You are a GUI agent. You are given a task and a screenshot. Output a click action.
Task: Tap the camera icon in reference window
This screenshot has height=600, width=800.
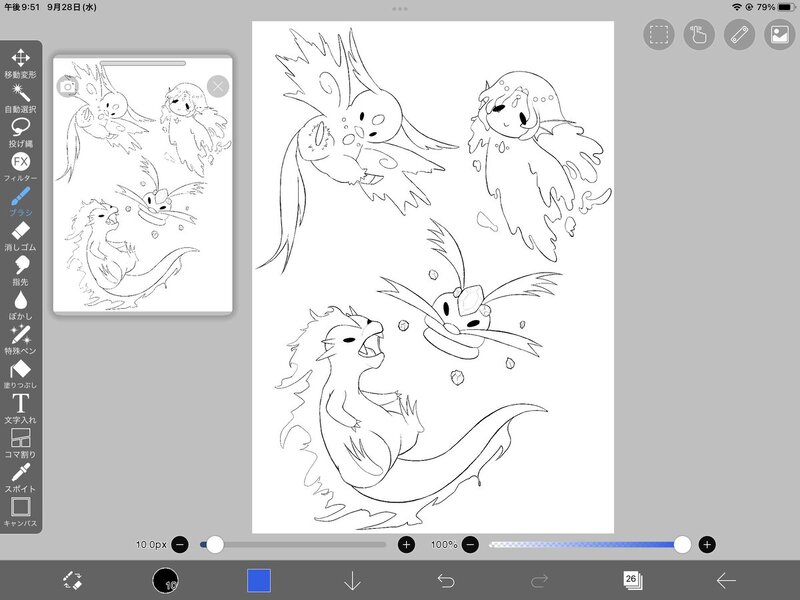(x=67, y=86)
